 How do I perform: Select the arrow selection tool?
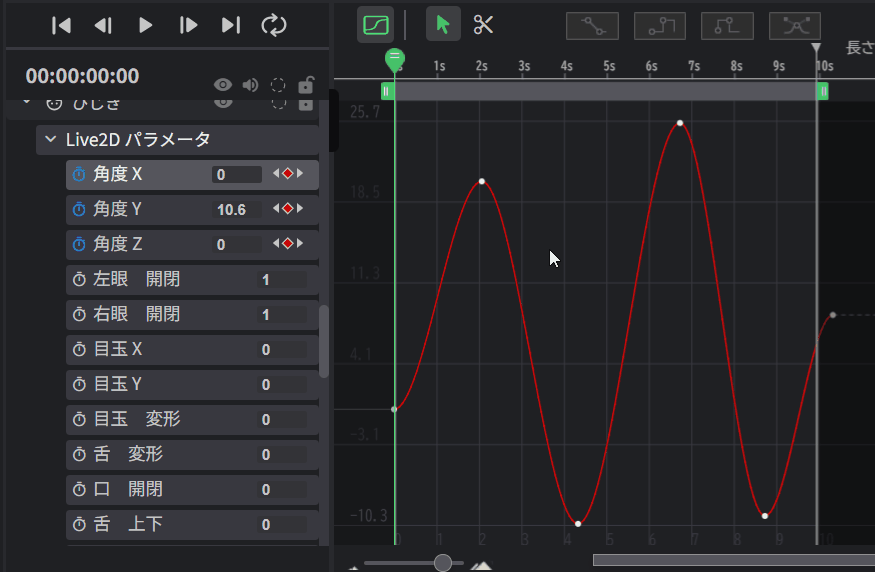tap(443, 24)
